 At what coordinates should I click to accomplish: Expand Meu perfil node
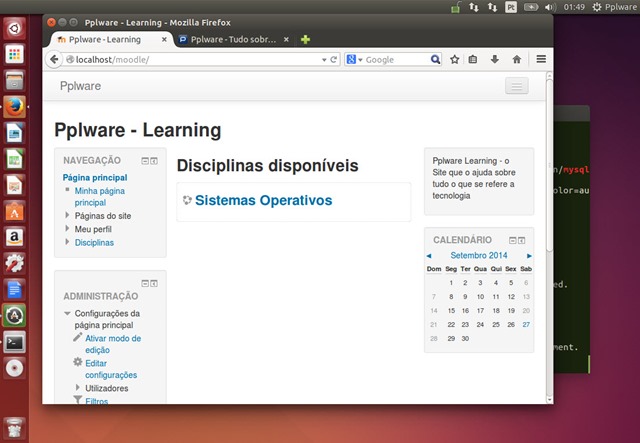(x=67, y=229)
